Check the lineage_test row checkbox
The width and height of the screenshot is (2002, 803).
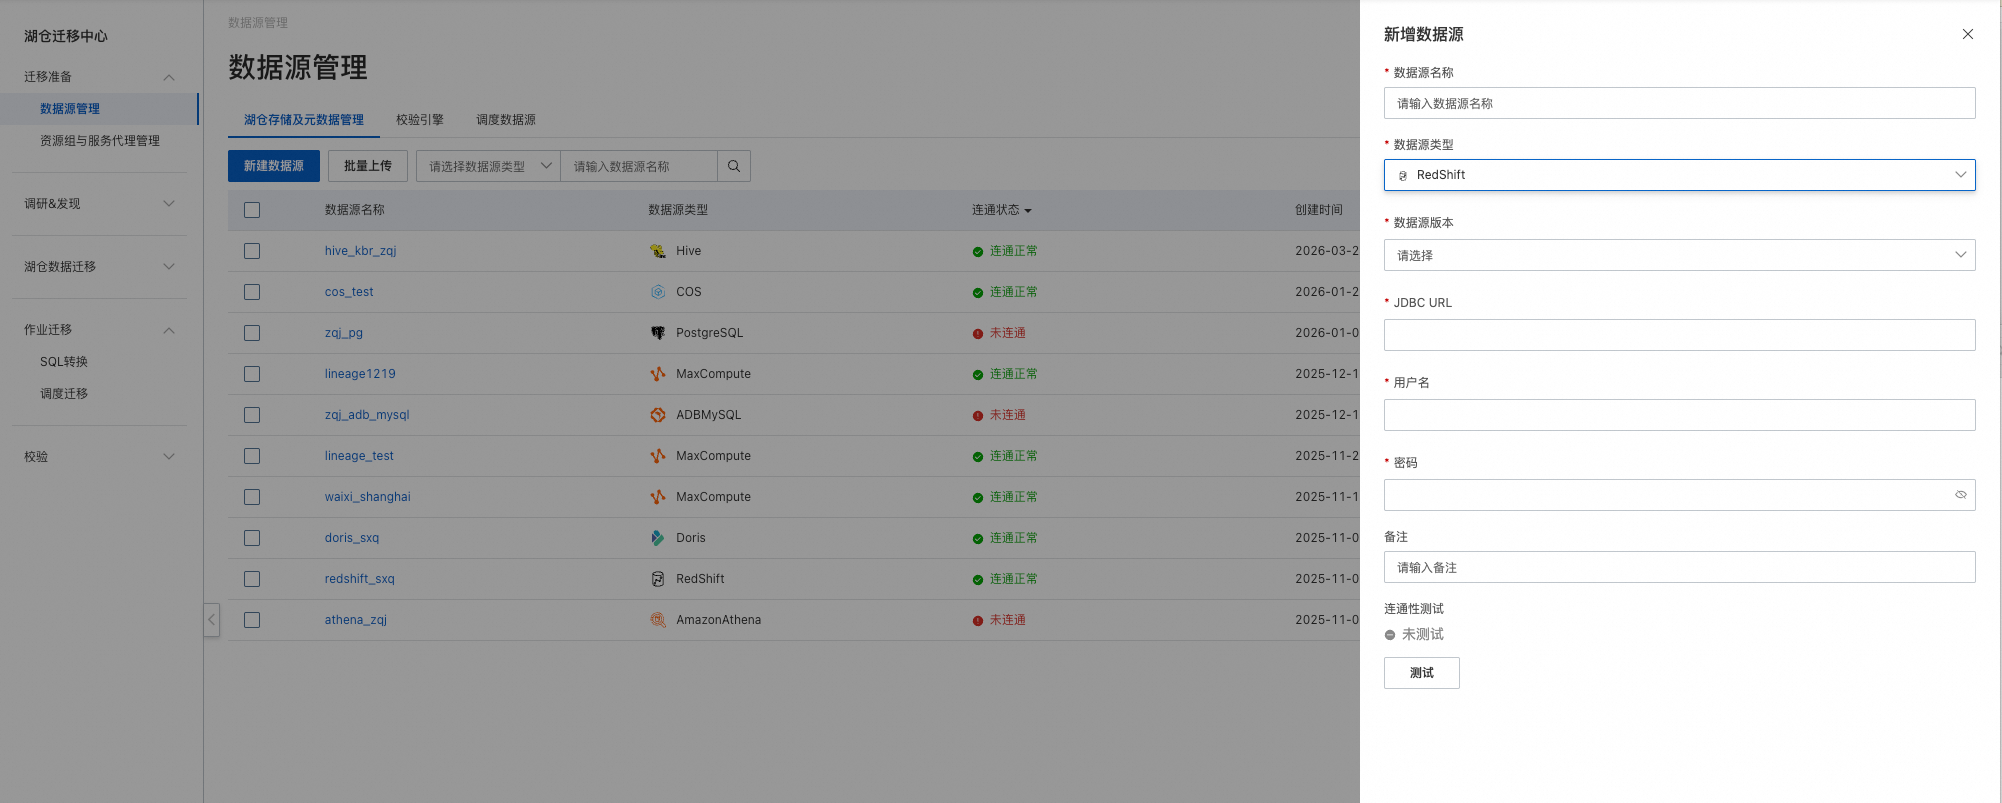pos(252,456)
